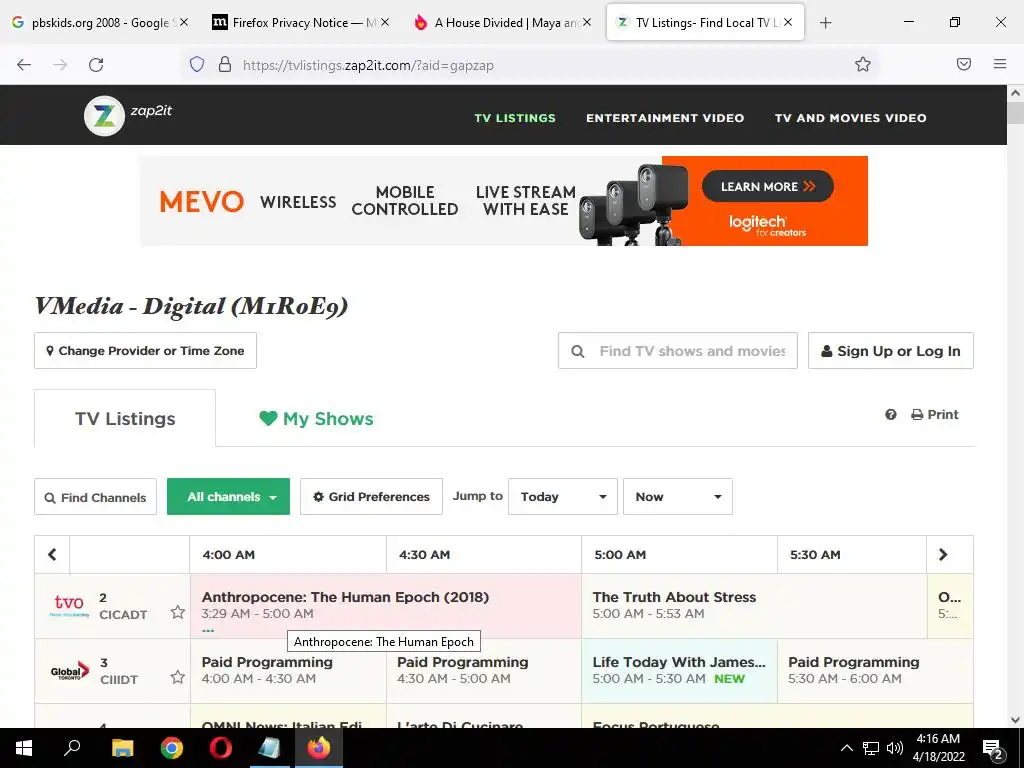1024x768 pixels.
Task: Open the Windows Start menu
Action: pyautogui.click(x=24, y=748)
